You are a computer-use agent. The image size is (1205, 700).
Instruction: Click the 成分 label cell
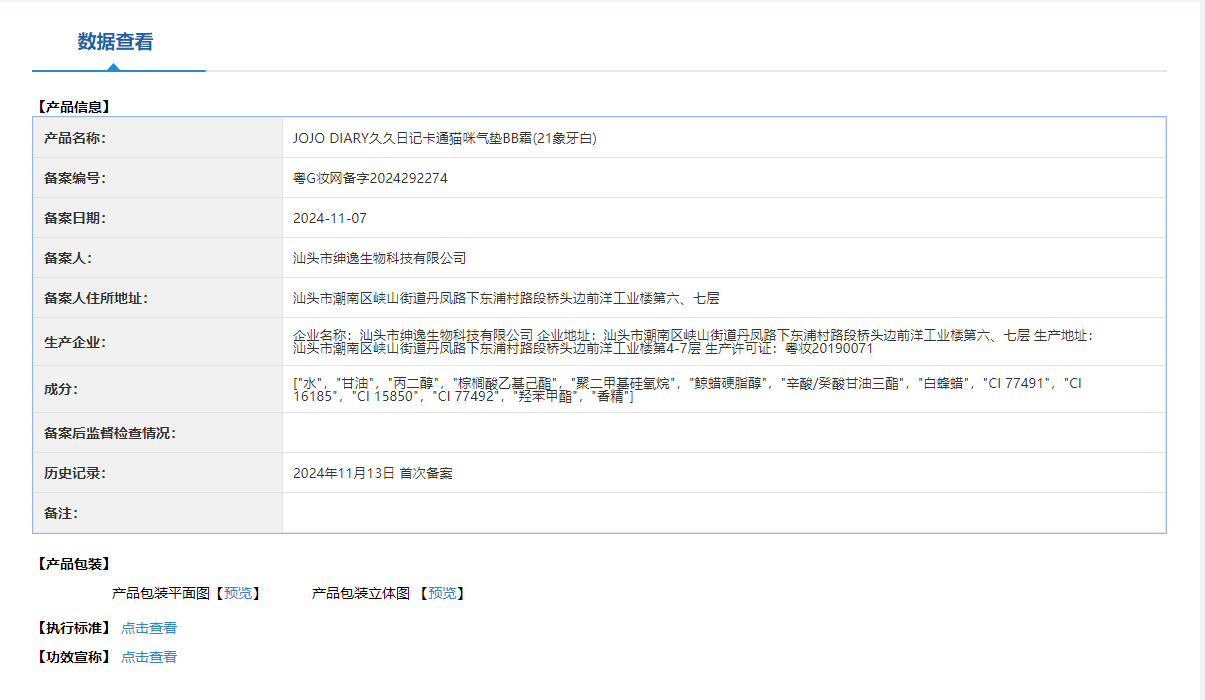(x=158, y=390)
